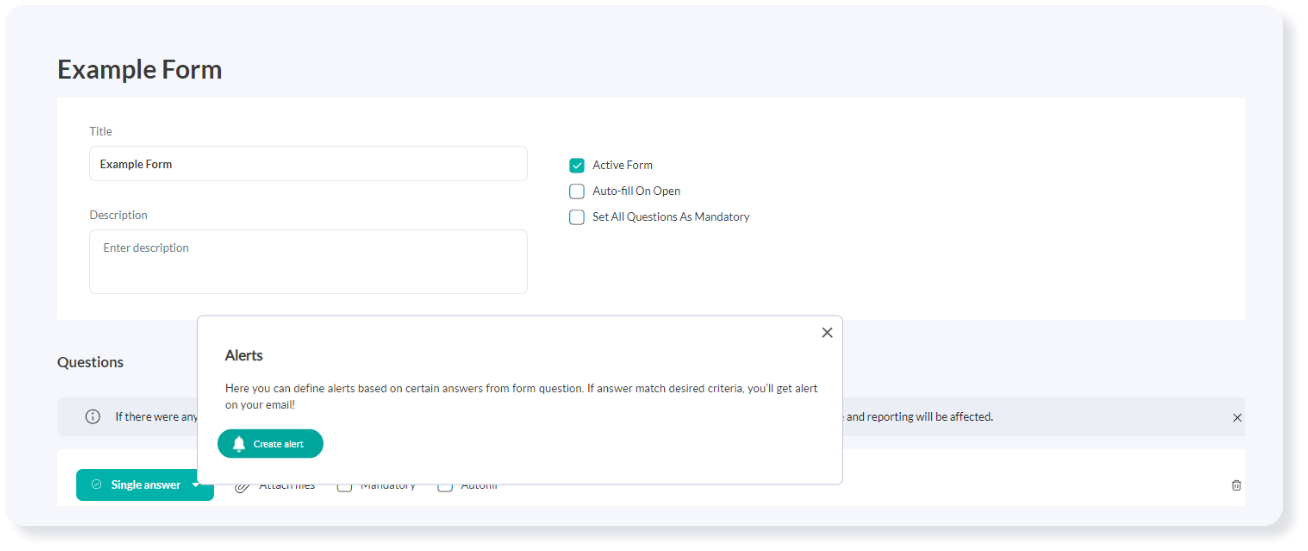Click the Alerts popup heading
Image resolution: width=1308 pixels, height=551 pixels.
coord(244,356)
